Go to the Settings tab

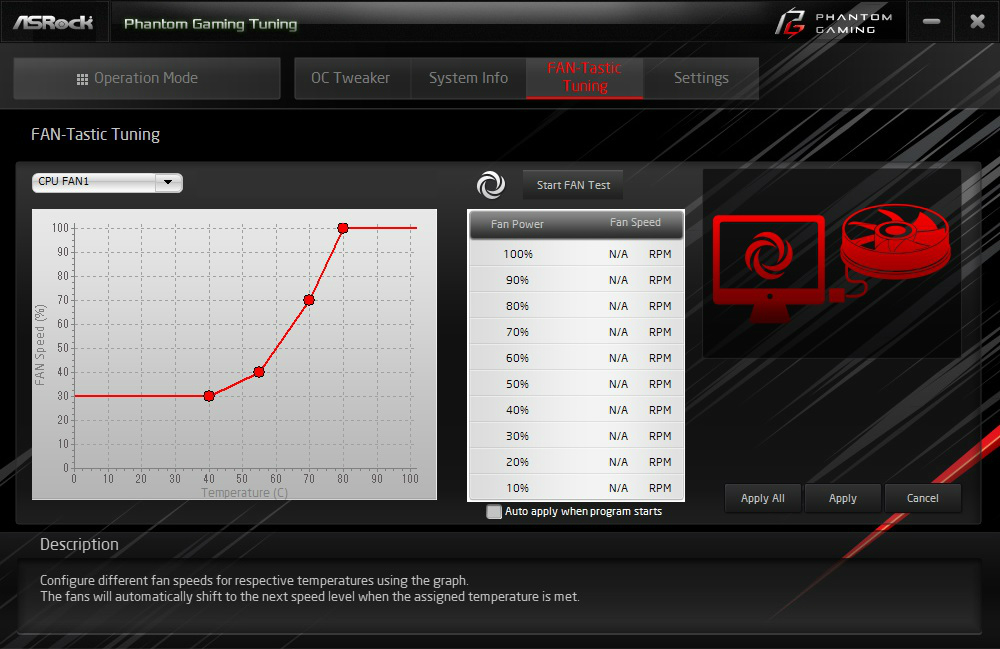pyautogui.click(x=701, y=78)
